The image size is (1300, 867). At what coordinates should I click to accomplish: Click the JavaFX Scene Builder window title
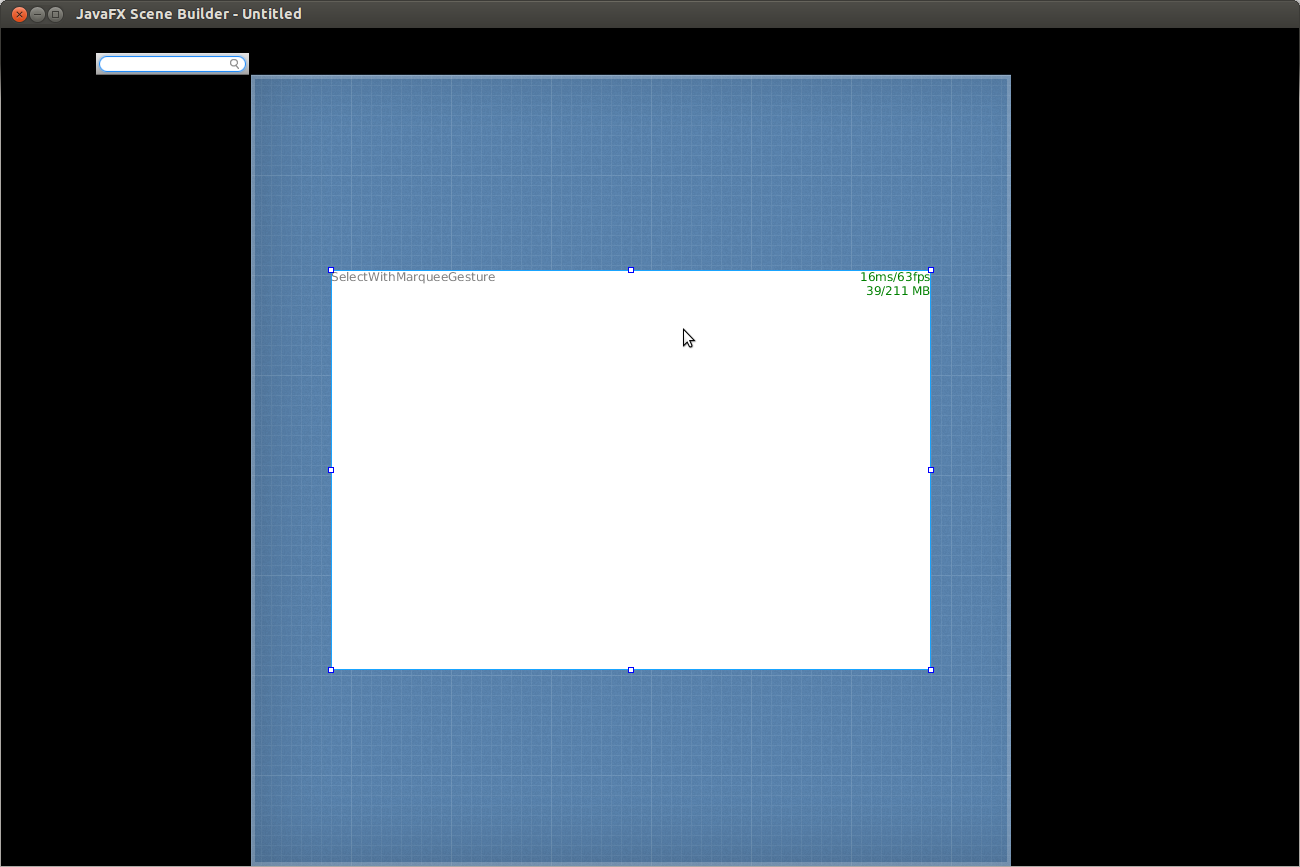coord(189,14)
